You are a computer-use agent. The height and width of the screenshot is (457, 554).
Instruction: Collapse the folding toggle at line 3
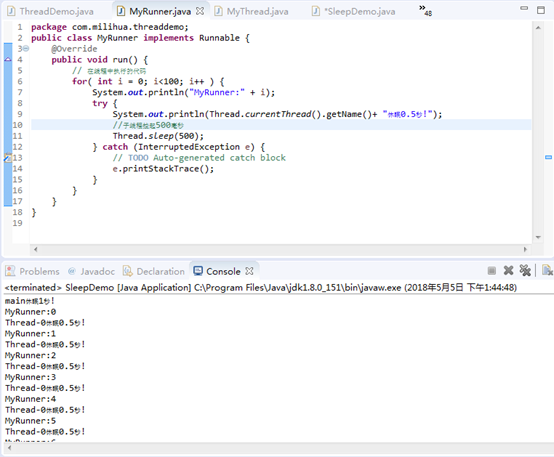click(x=26, y=49)
